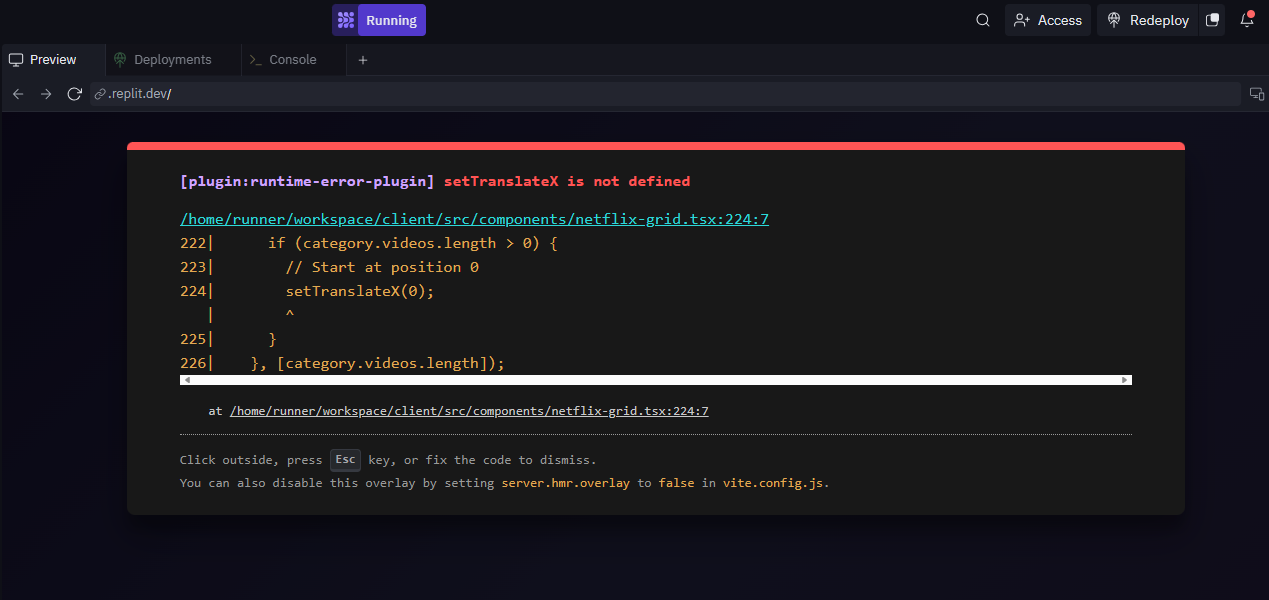Open the notifications bell
1269x600 pixels.
(1247, 20)
